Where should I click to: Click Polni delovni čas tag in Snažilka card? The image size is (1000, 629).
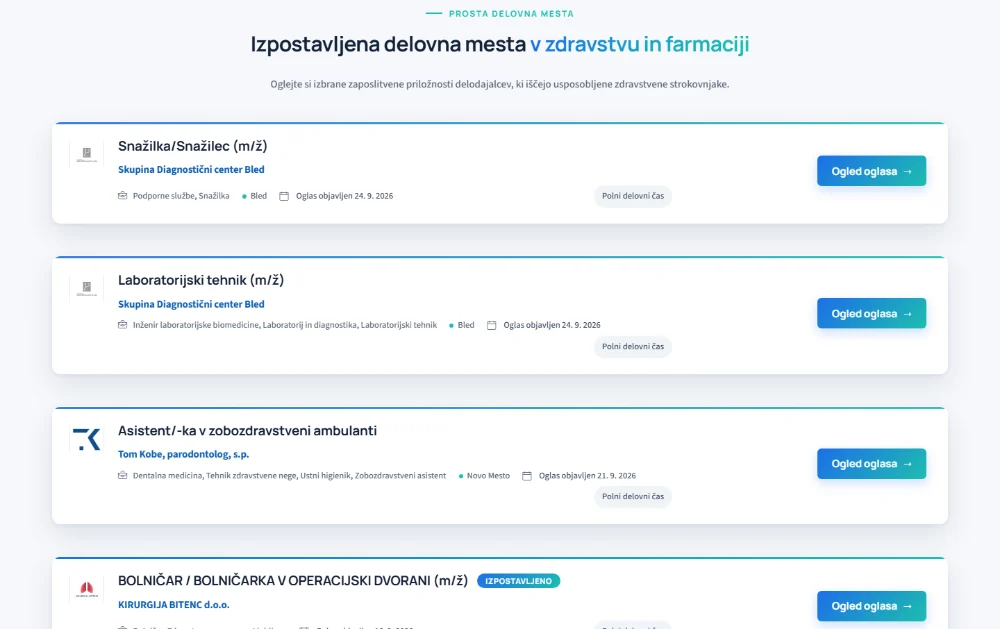(x=633, y=196)
